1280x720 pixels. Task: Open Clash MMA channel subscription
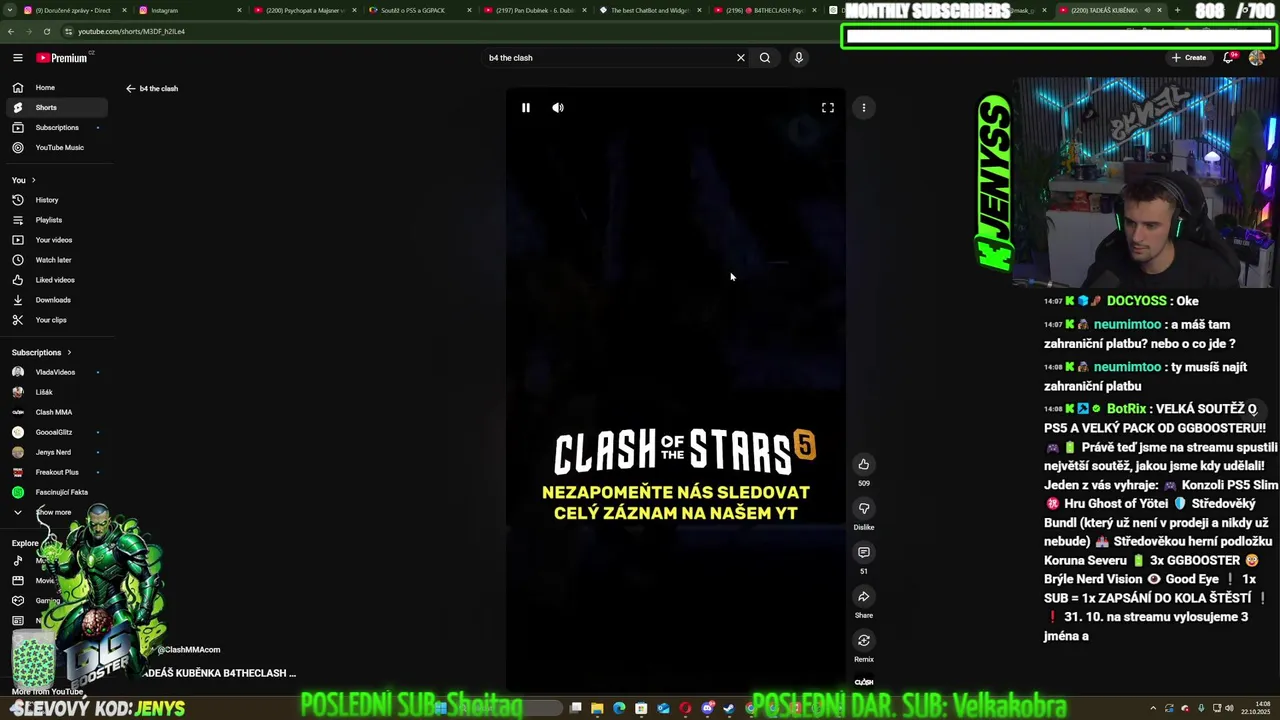pyautogui.click(x=56, y=412)
